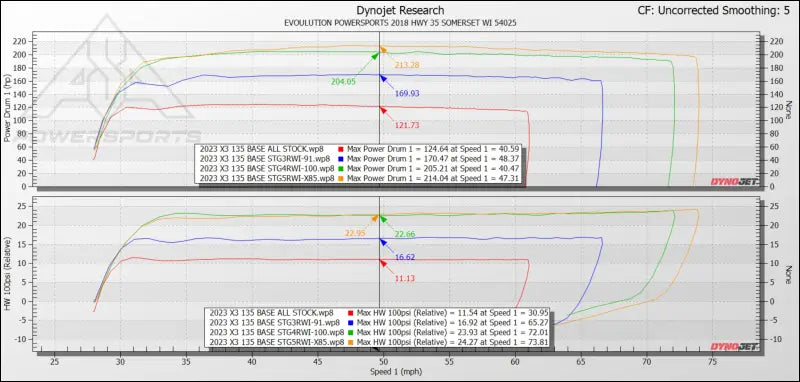800x382 pixels.
Task: Click the 16.62 blue boost value label
Action: click(405, 258)
